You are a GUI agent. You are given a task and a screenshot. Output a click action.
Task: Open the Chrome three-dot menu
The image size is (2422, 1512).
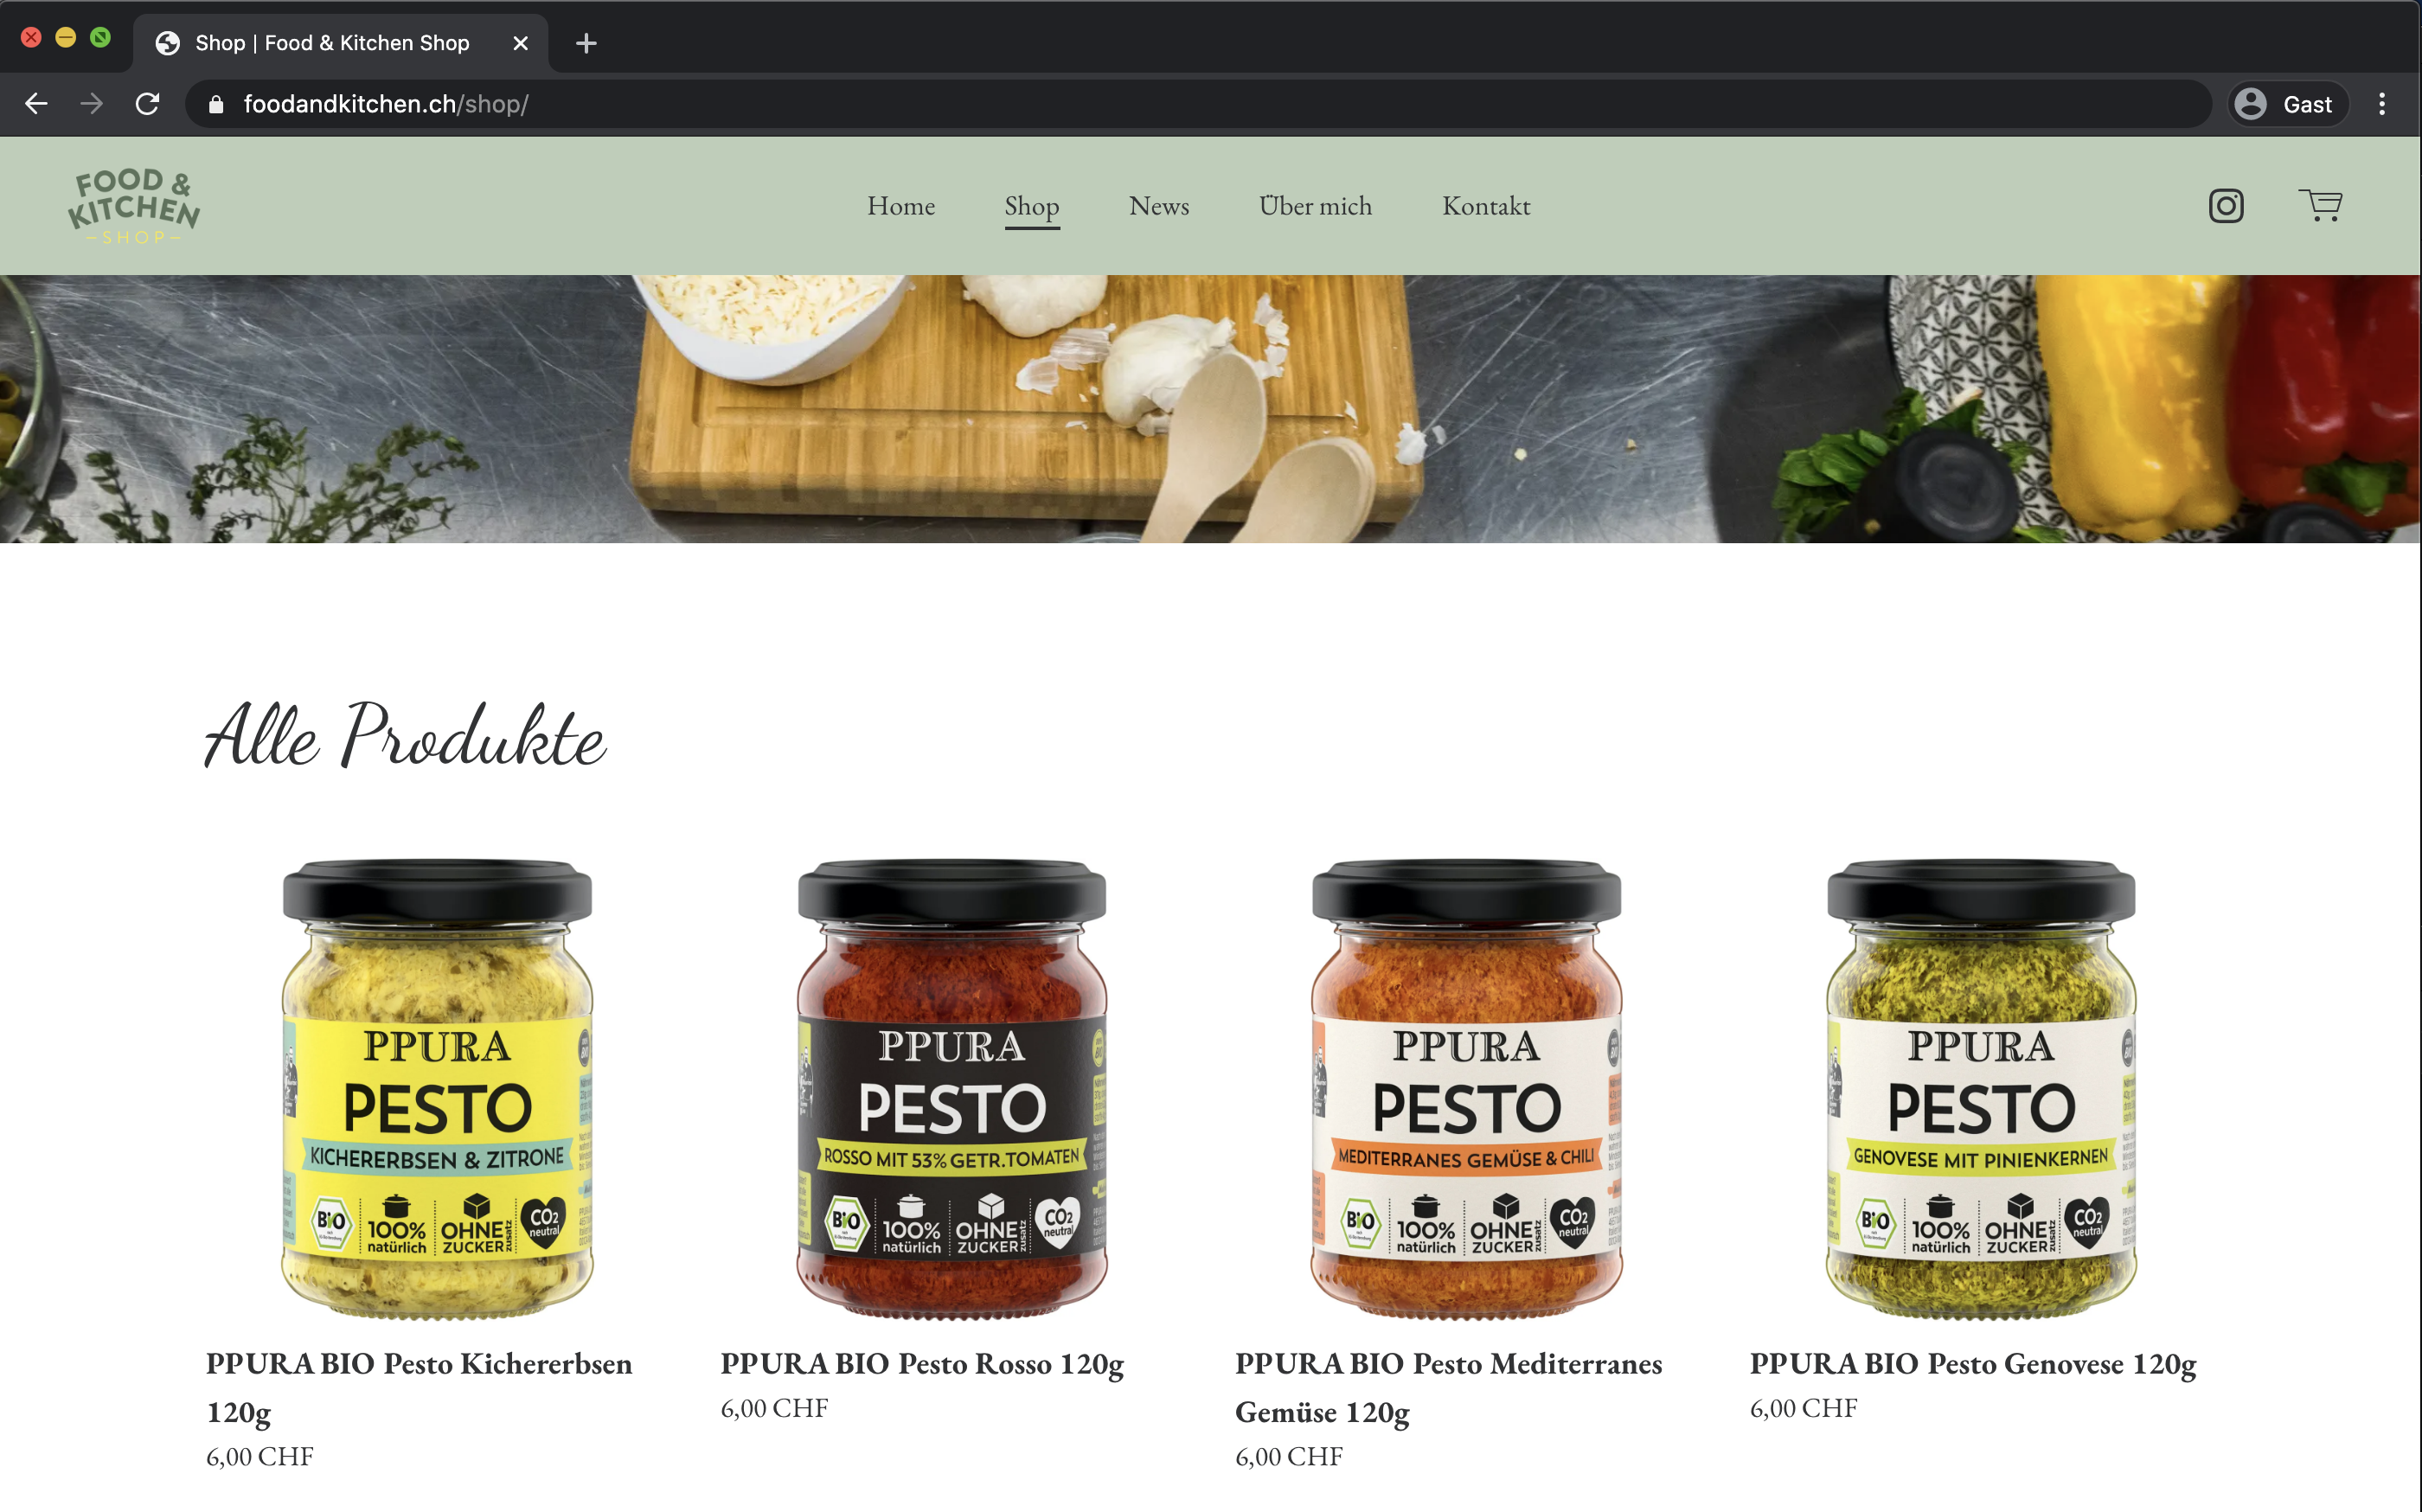[x=2382, y=104]
